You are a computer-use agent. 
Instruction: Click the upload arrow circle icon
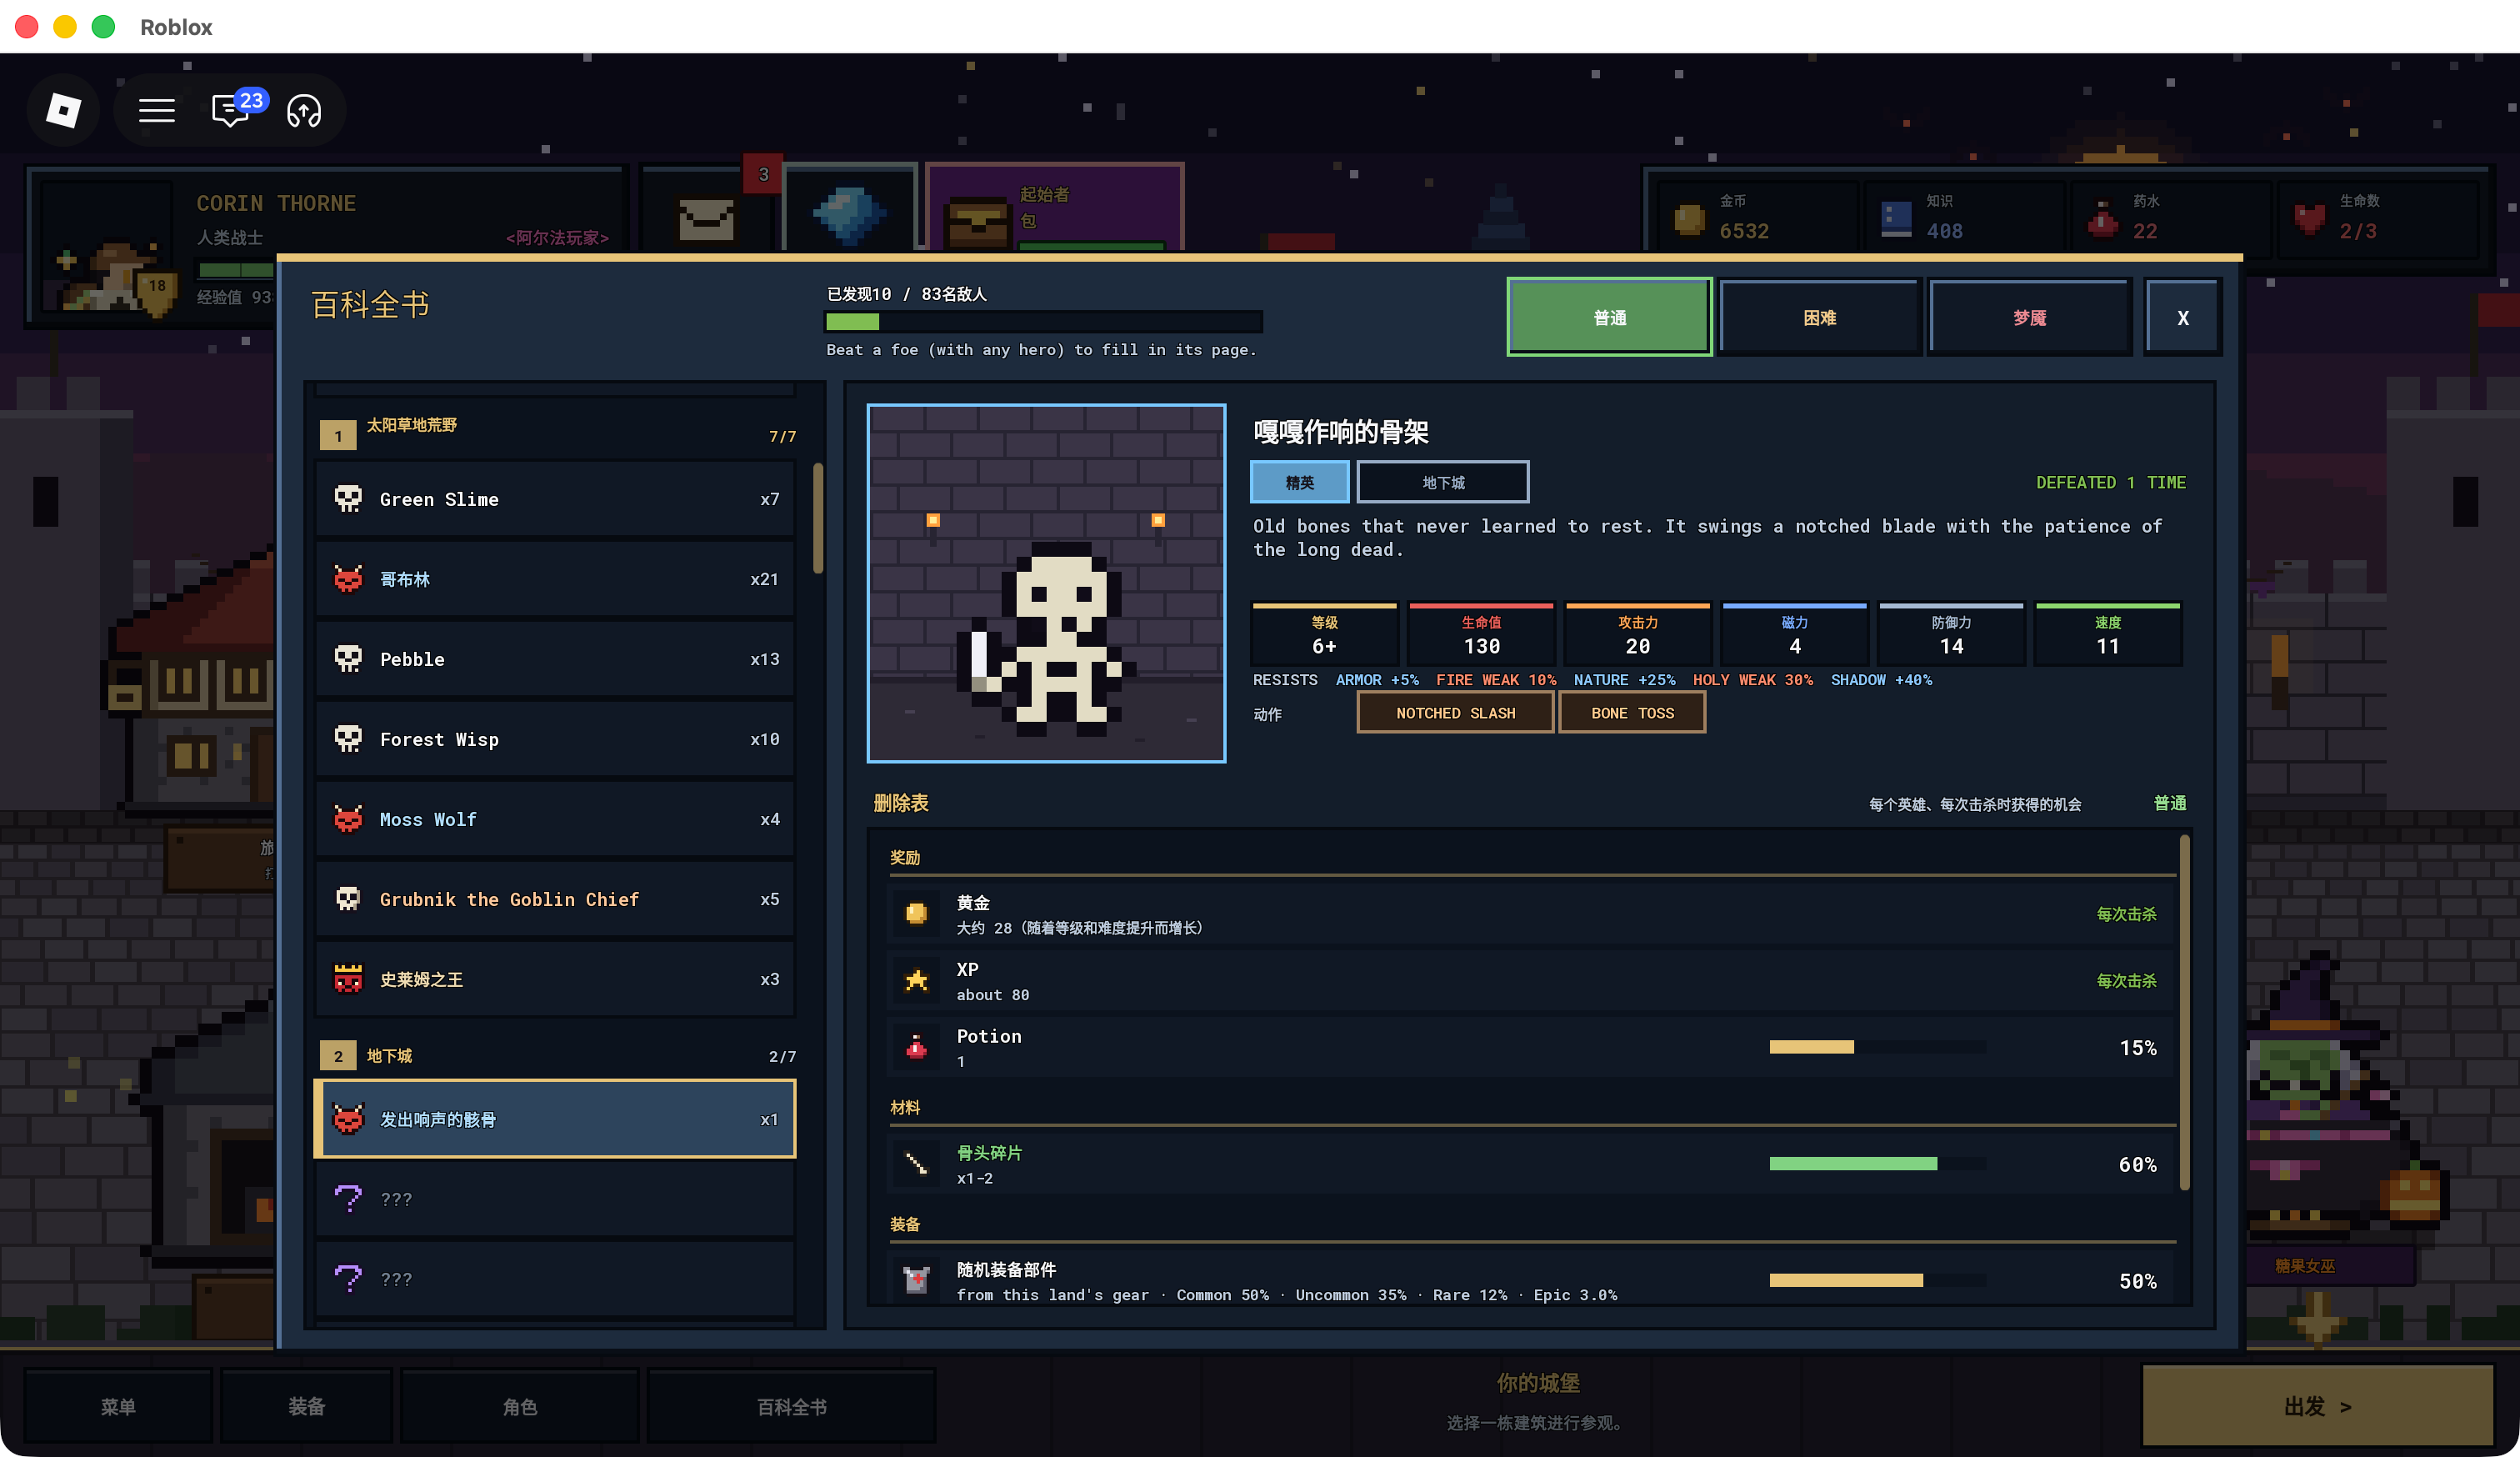[x=304, y=110]
